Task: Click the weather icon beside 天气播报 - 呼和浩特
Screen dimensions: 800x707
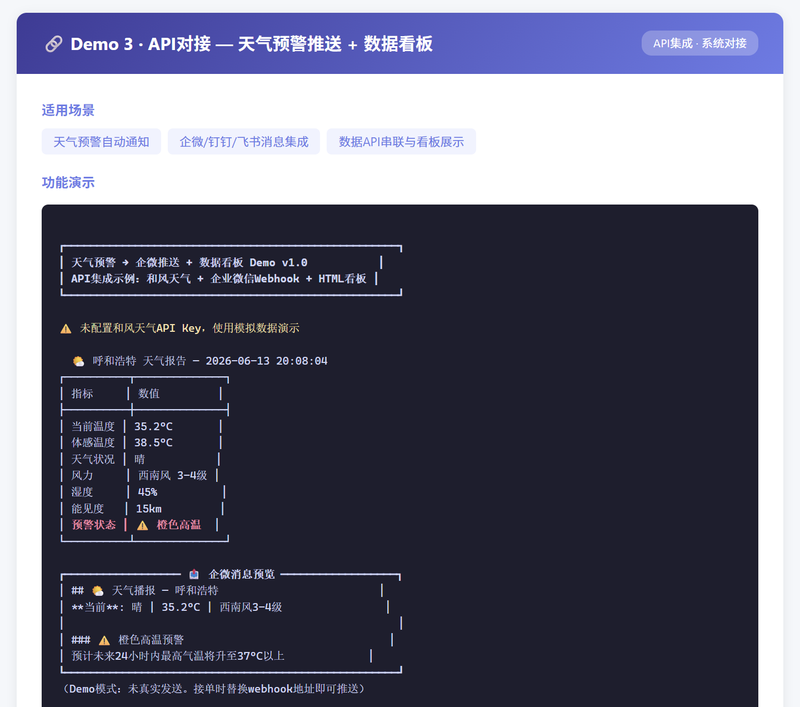Action: (98, 591)
